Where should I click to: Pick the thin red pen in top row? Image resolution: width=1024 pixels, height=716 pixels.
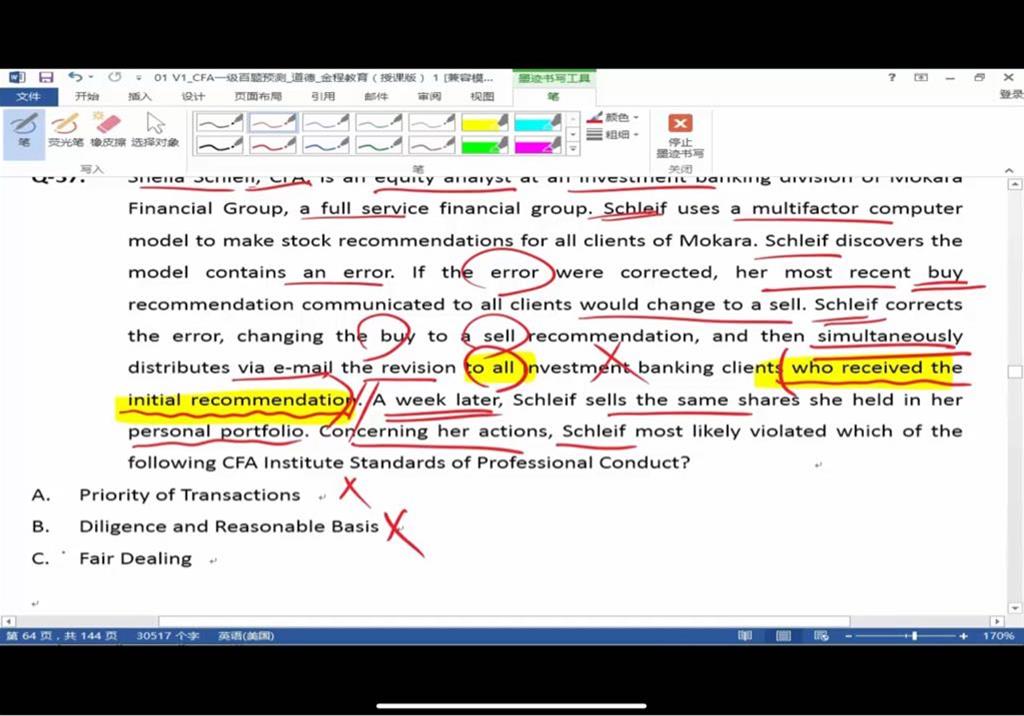coord(272,122)
